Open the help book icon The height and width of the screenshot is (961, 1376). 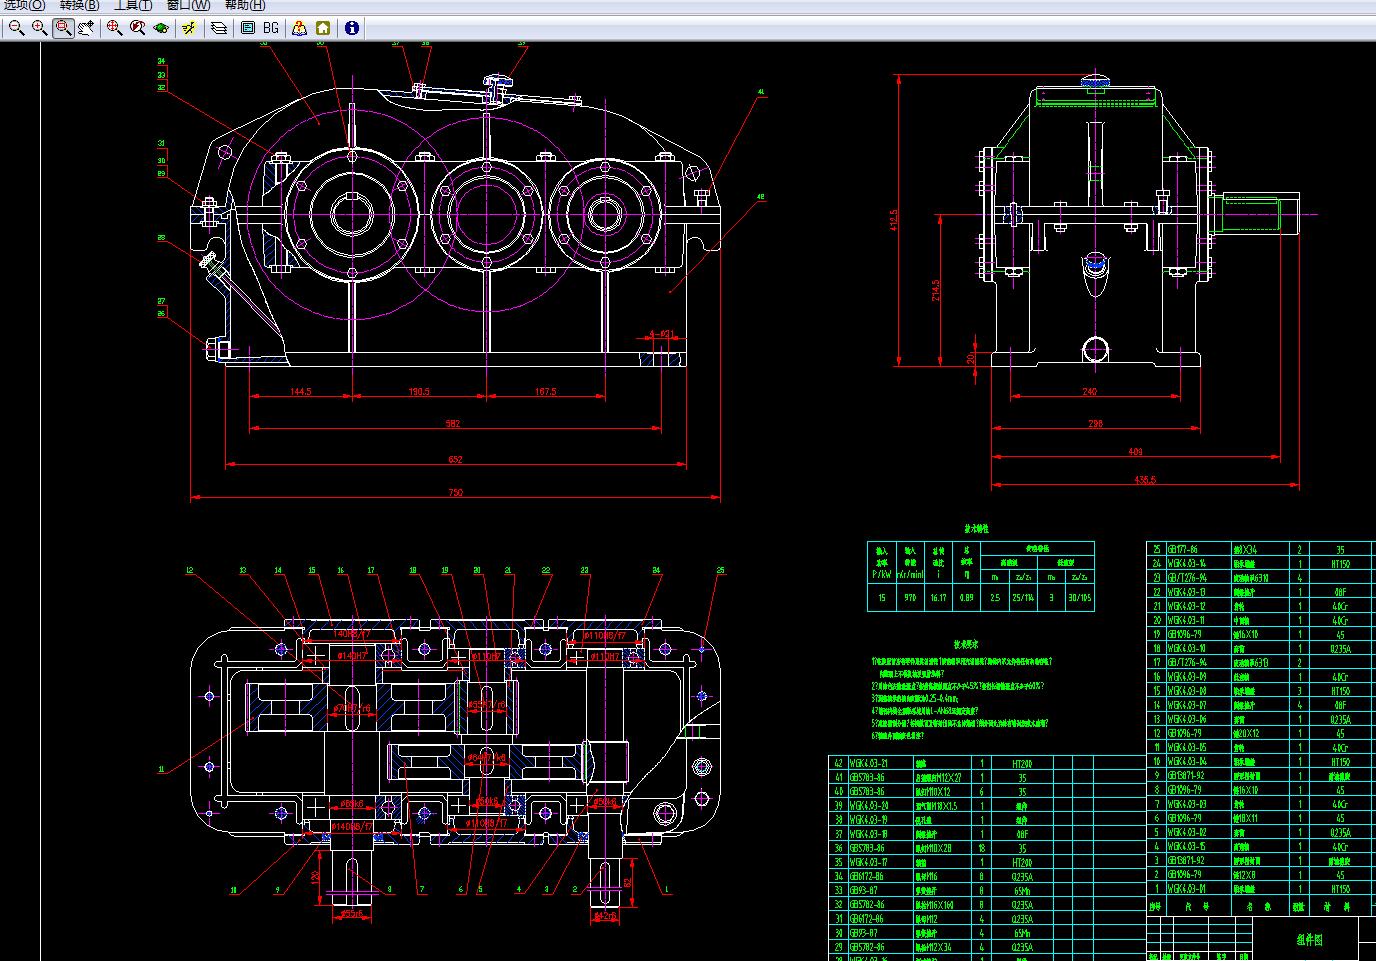299,28
